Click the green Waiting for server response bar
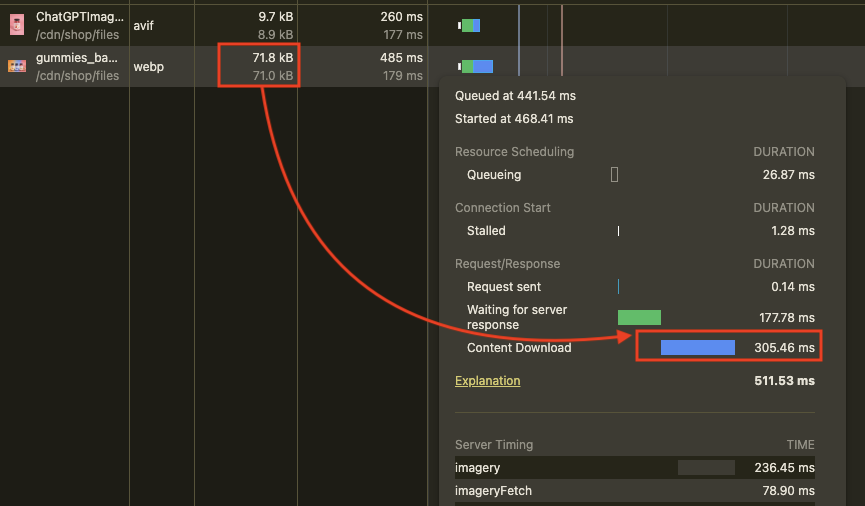865x506 pixels. (639, 317)
